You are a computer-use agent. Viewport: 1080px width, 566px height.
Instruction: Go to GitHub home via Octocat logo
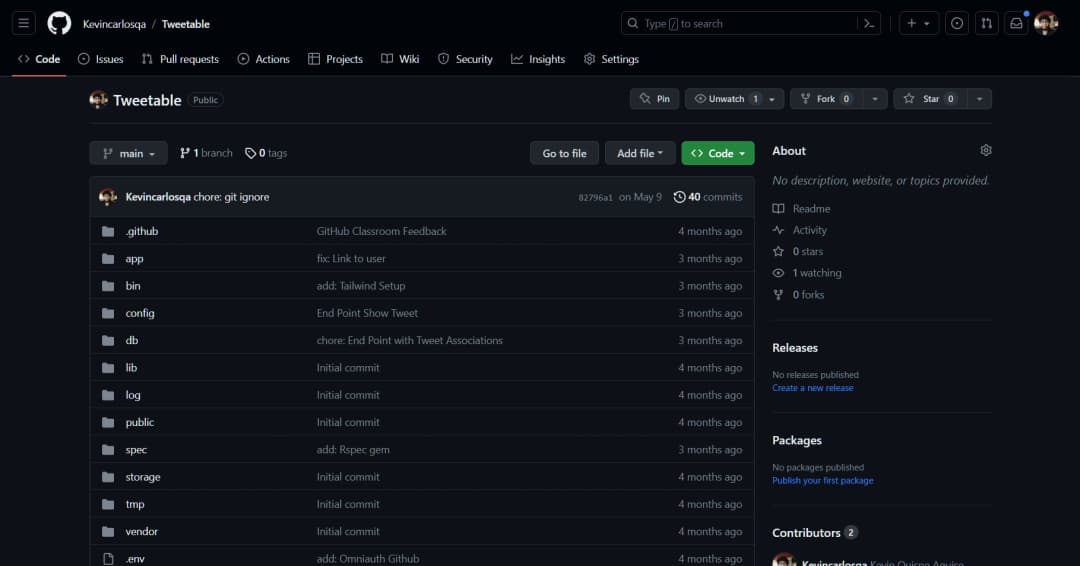point(59,23)
